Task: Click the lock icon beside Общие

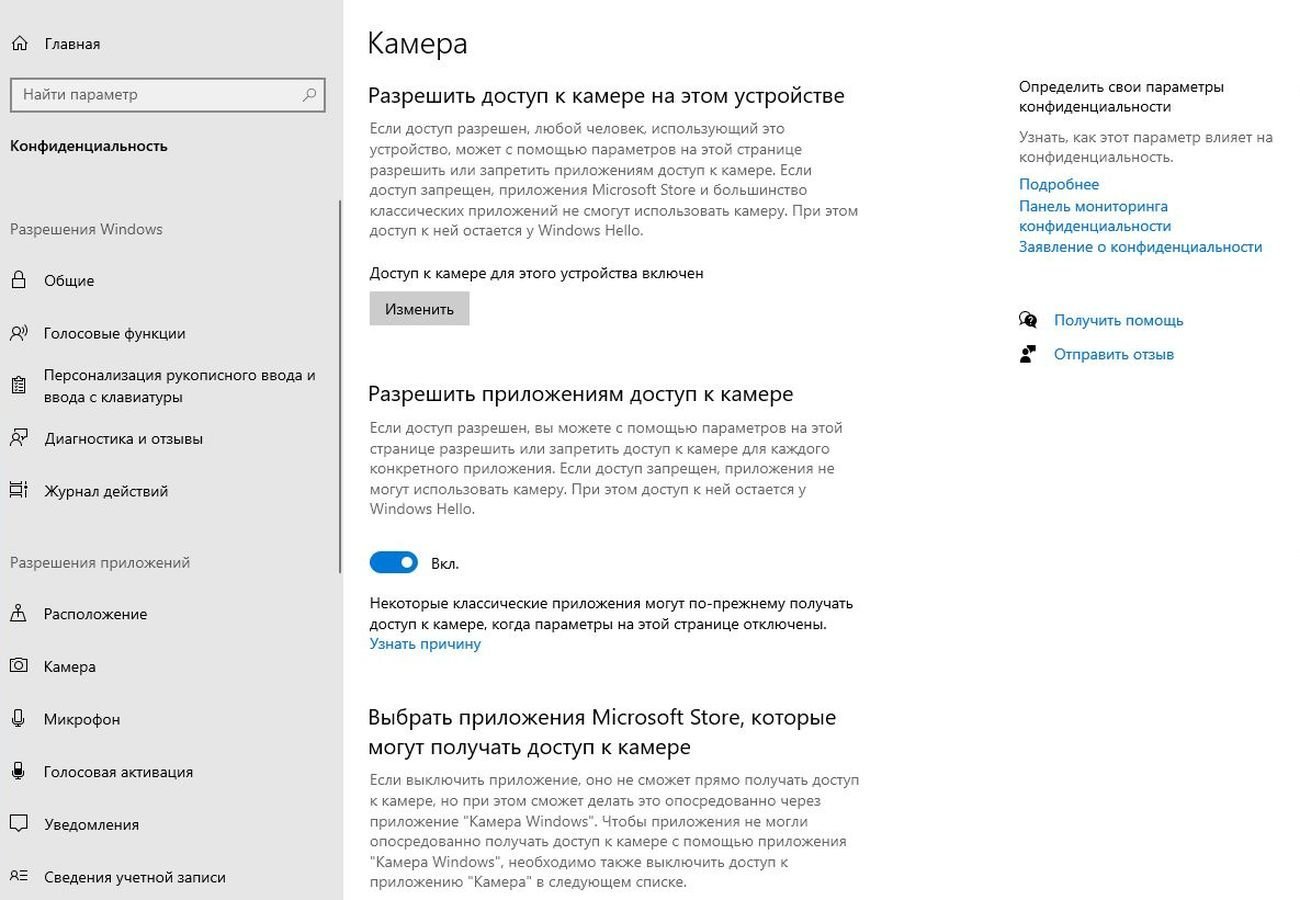Action: tap(19, 281)
